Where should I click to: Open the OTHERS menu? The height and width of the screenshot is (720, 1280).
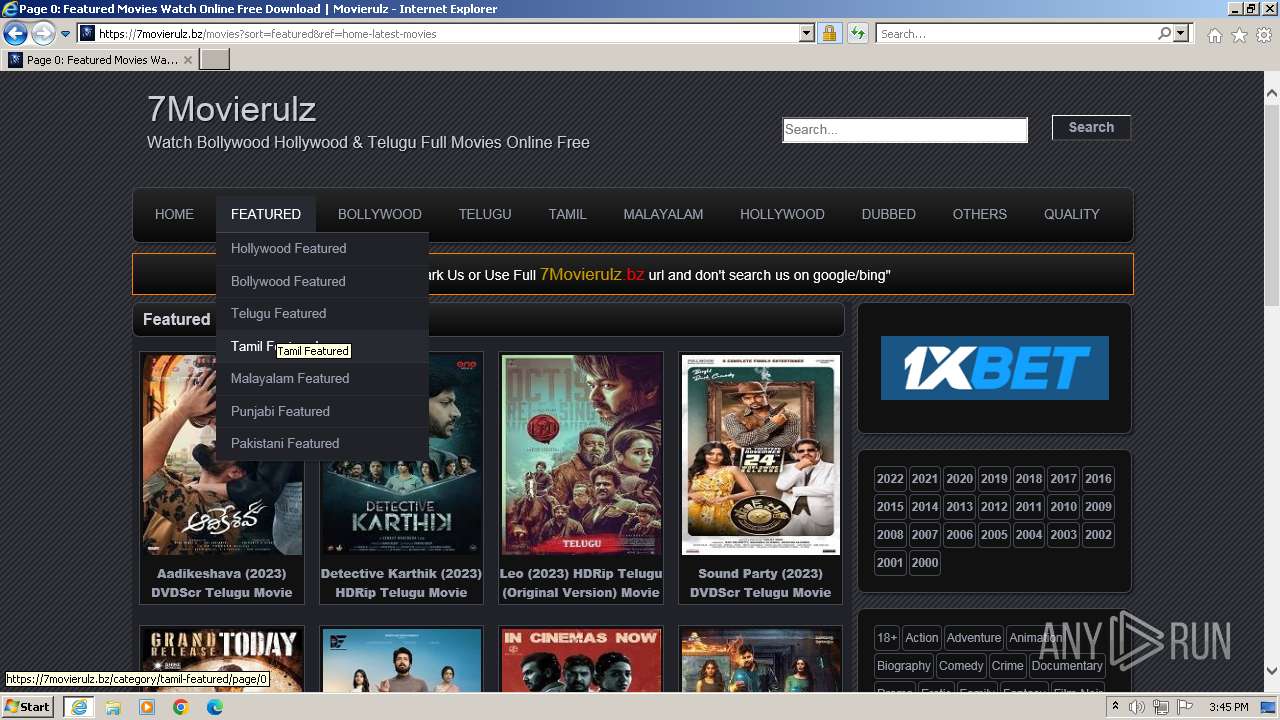coord(980,214)
